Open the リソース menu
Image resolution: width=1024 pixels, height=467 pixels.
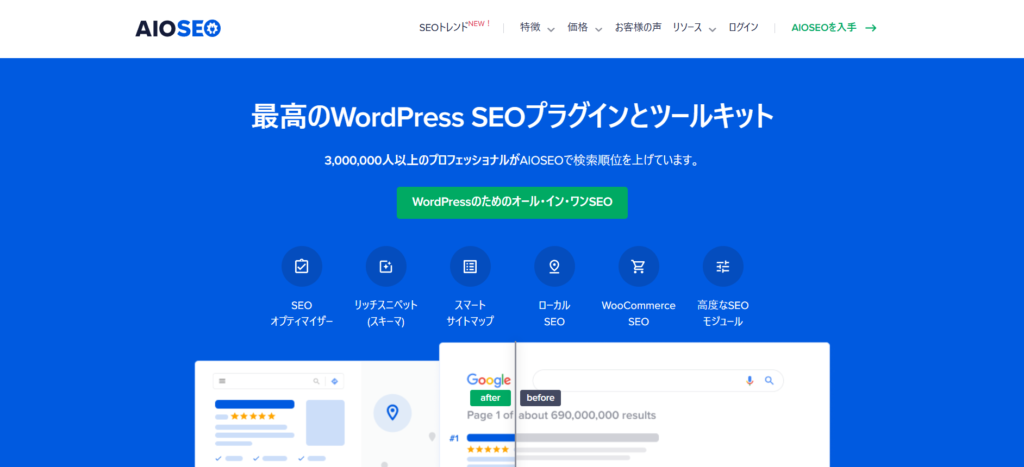coord(688,27)
